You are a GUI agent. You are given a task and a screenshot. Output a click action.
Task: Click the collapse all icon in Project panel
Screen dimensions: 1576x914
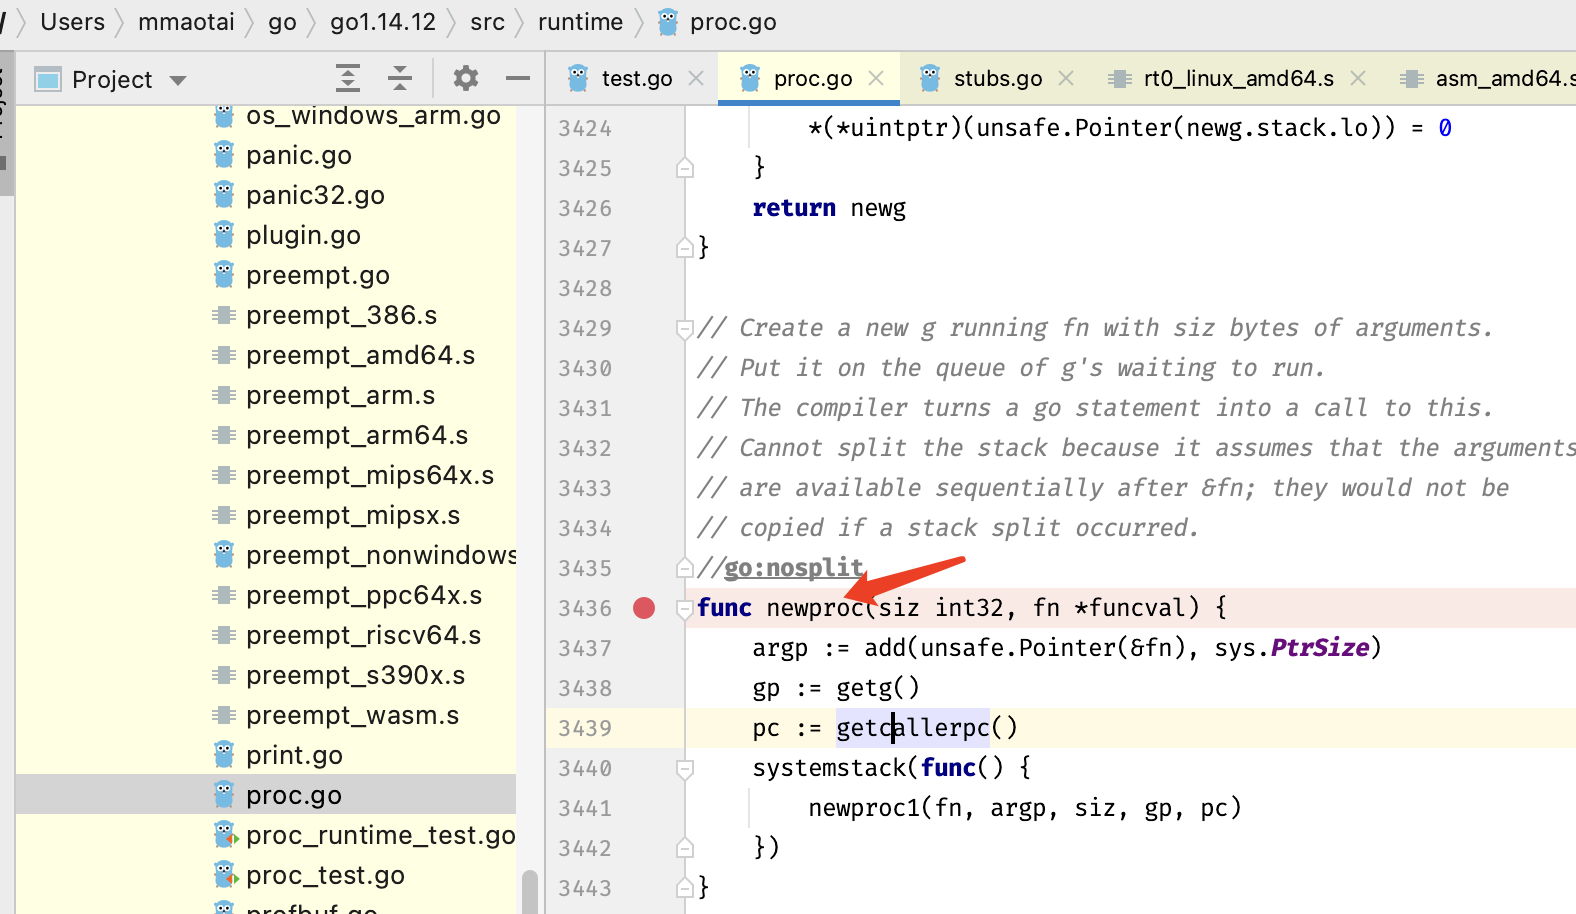coord(400,78)
